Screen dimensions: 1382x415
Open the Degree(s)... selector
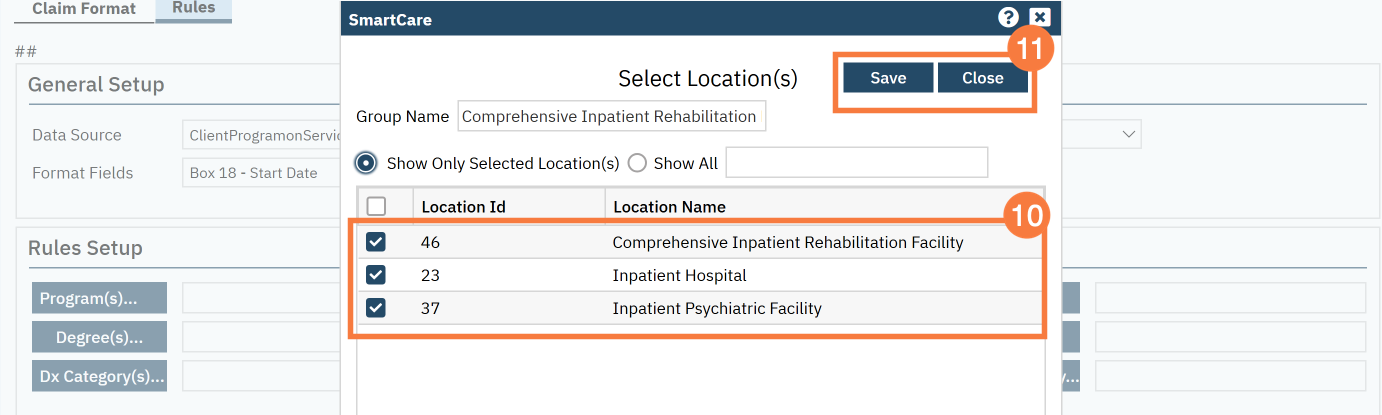[100, 337]
